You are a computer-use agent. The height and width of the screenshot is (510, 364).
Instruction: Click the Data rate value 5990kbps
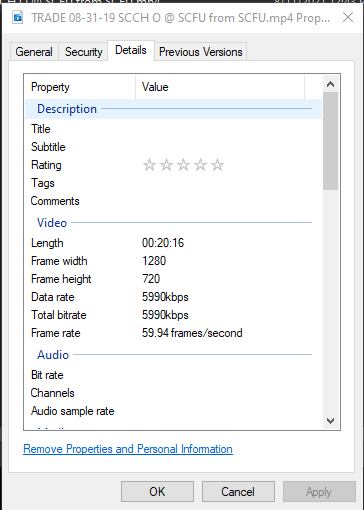coord(165,297)
